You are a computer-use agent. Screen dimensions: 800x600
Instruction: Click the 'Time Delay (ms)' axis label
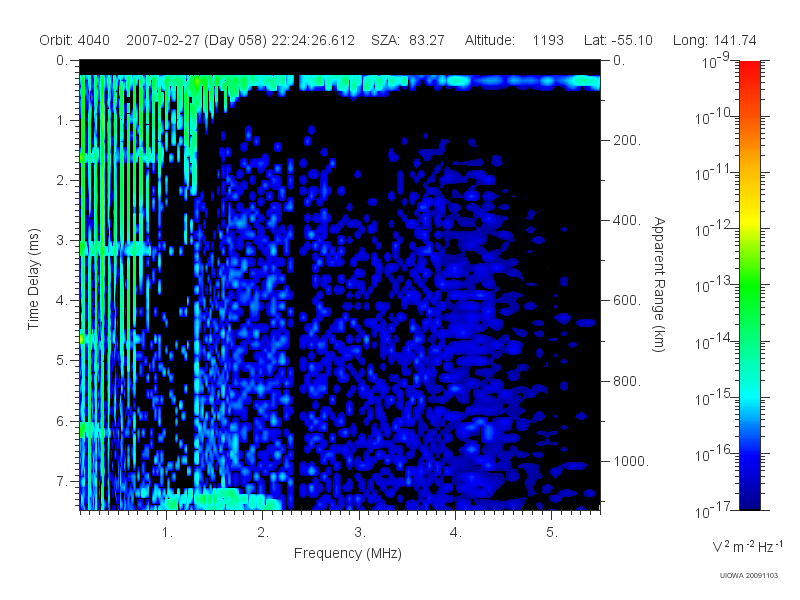[33, 279]
